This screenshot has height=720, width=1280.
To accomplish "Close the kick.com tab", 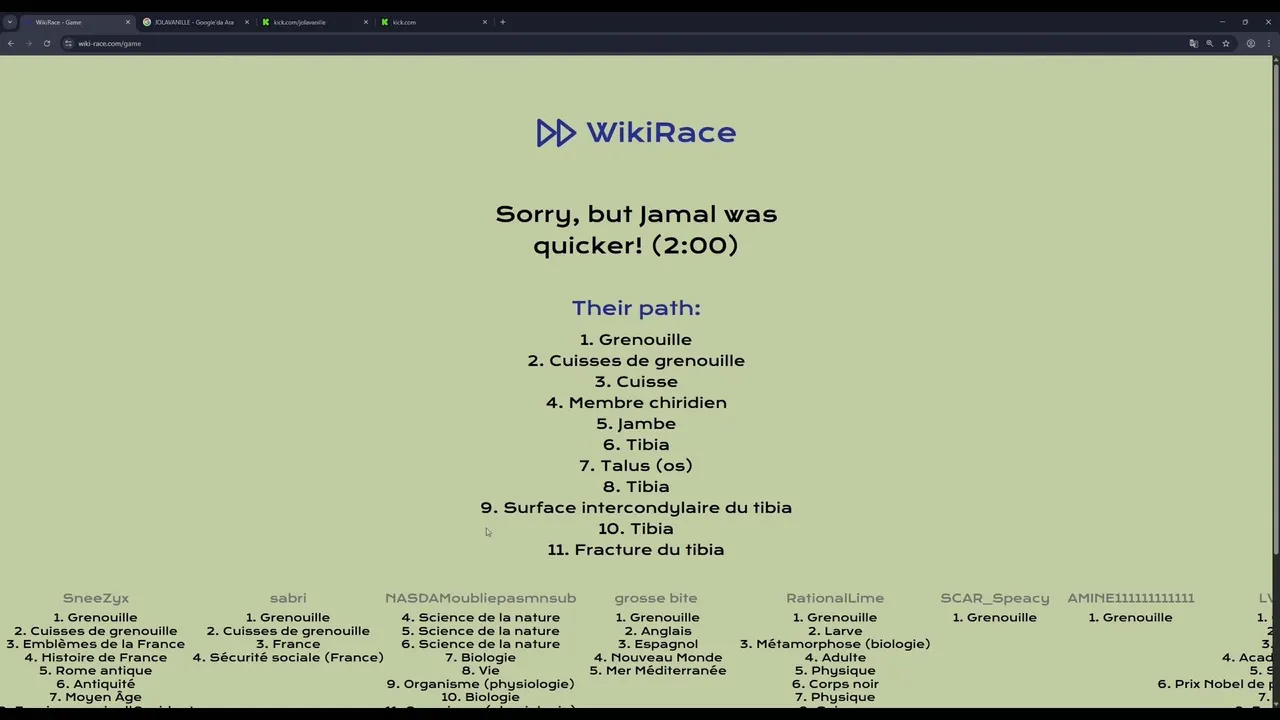I will 485,22.
